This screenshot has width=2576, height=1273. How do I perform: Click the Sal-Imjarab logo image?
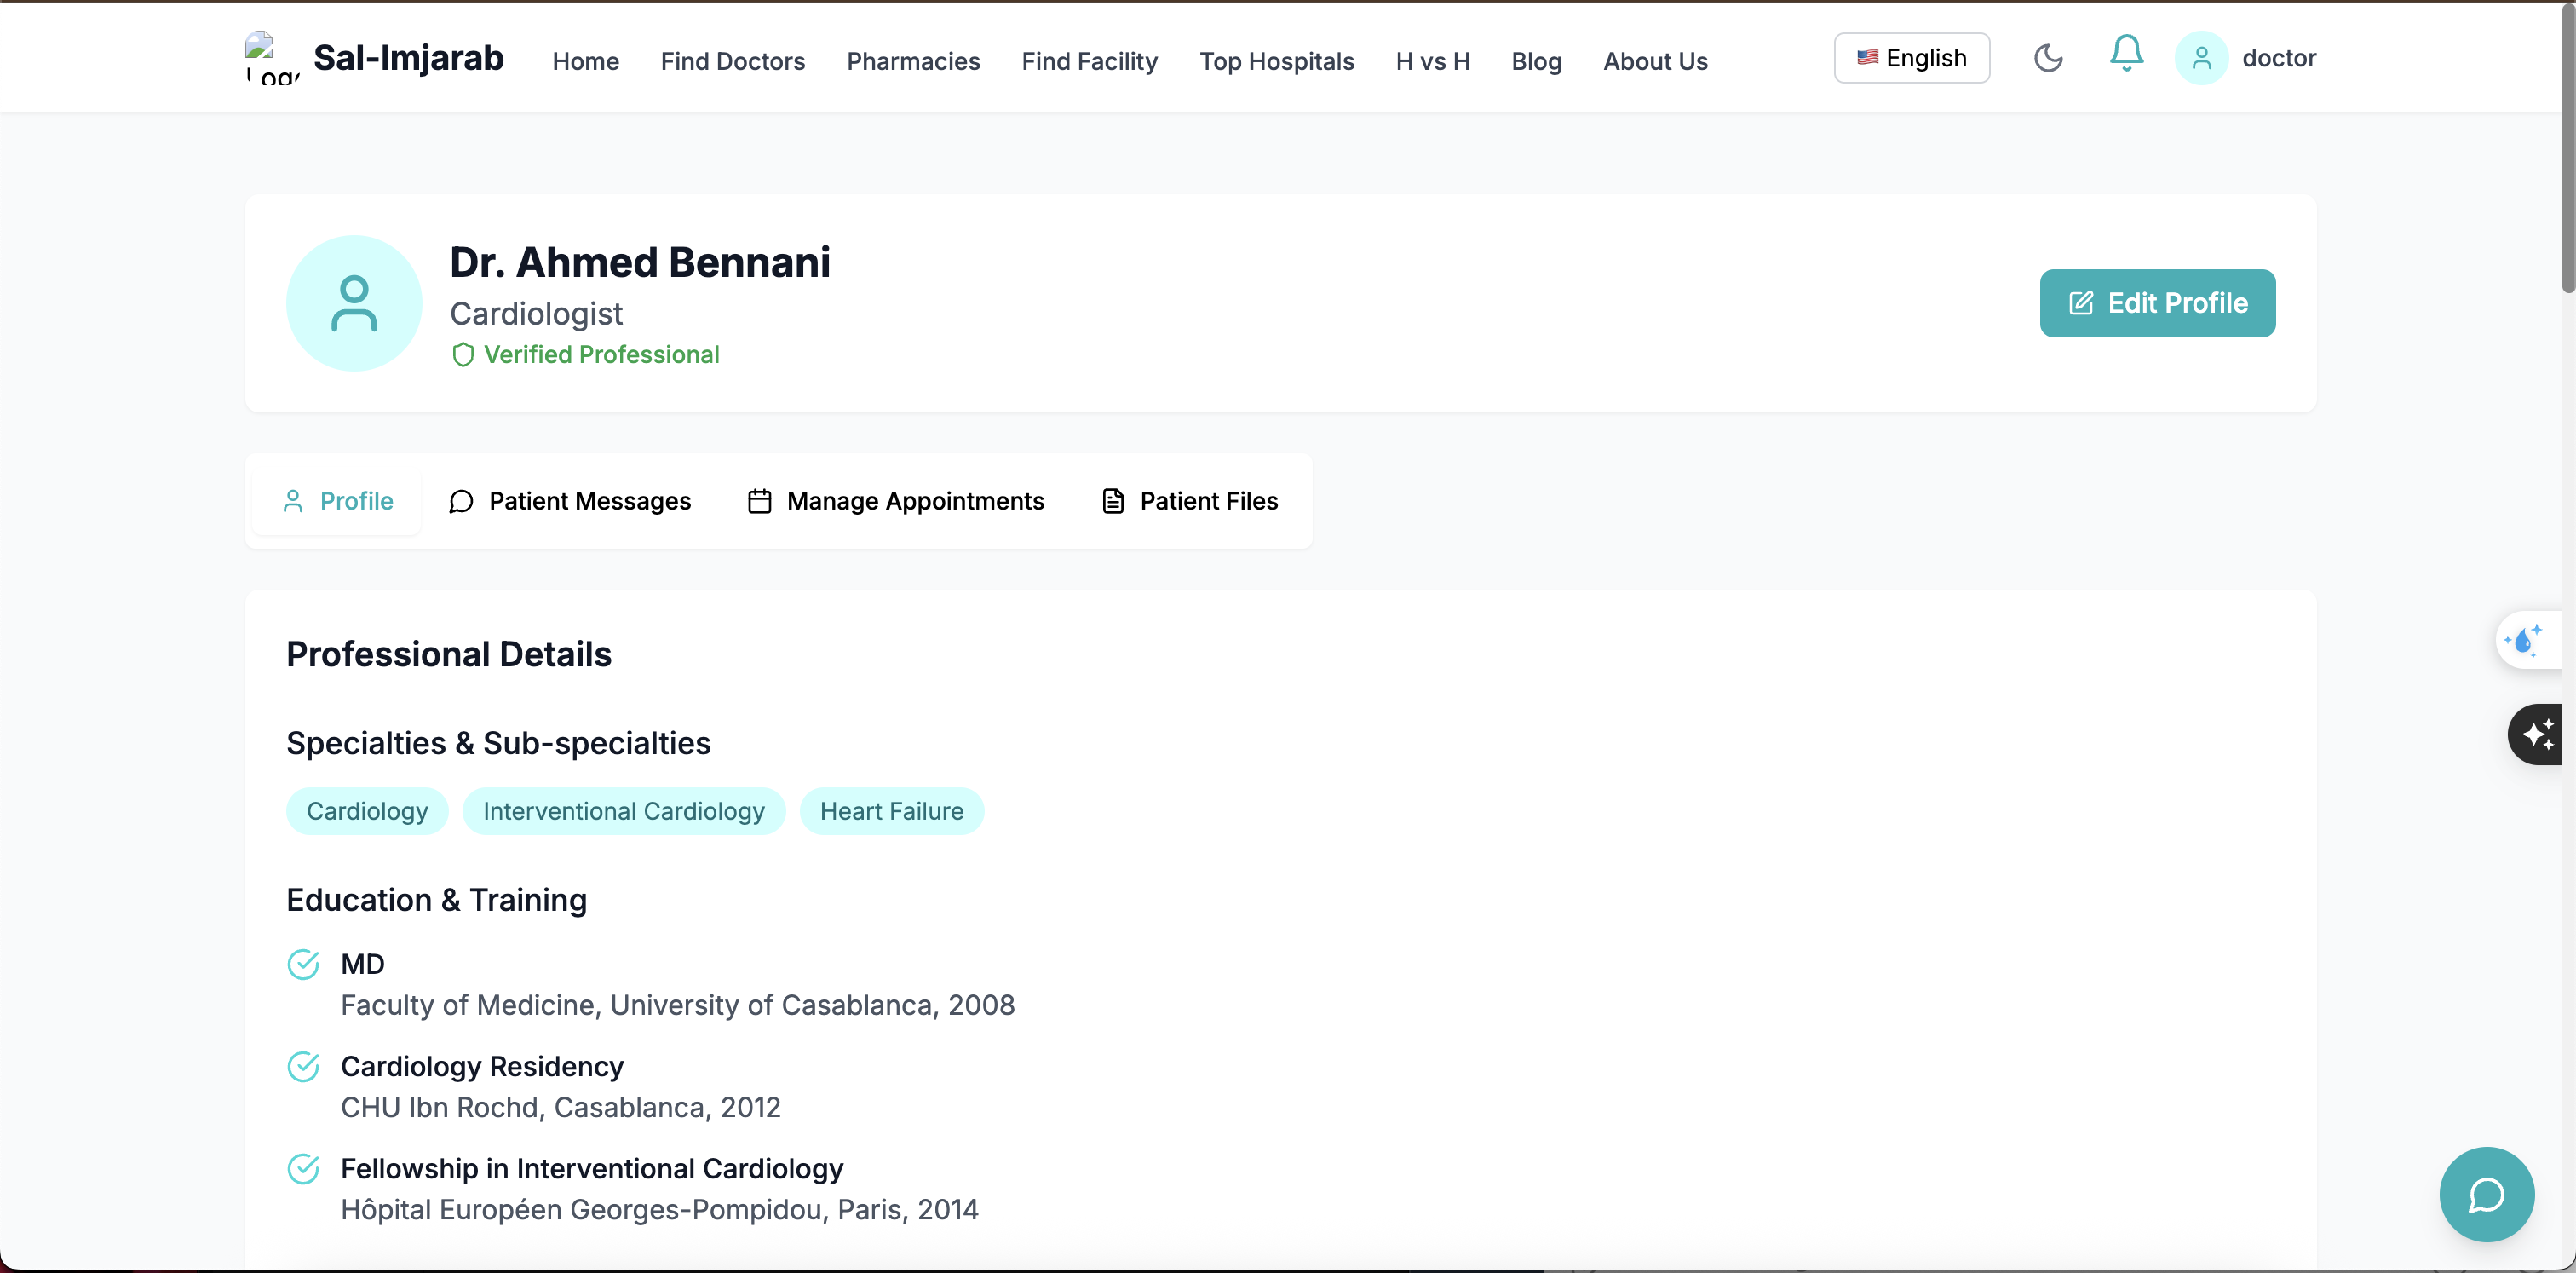click(x=271, y=58)
